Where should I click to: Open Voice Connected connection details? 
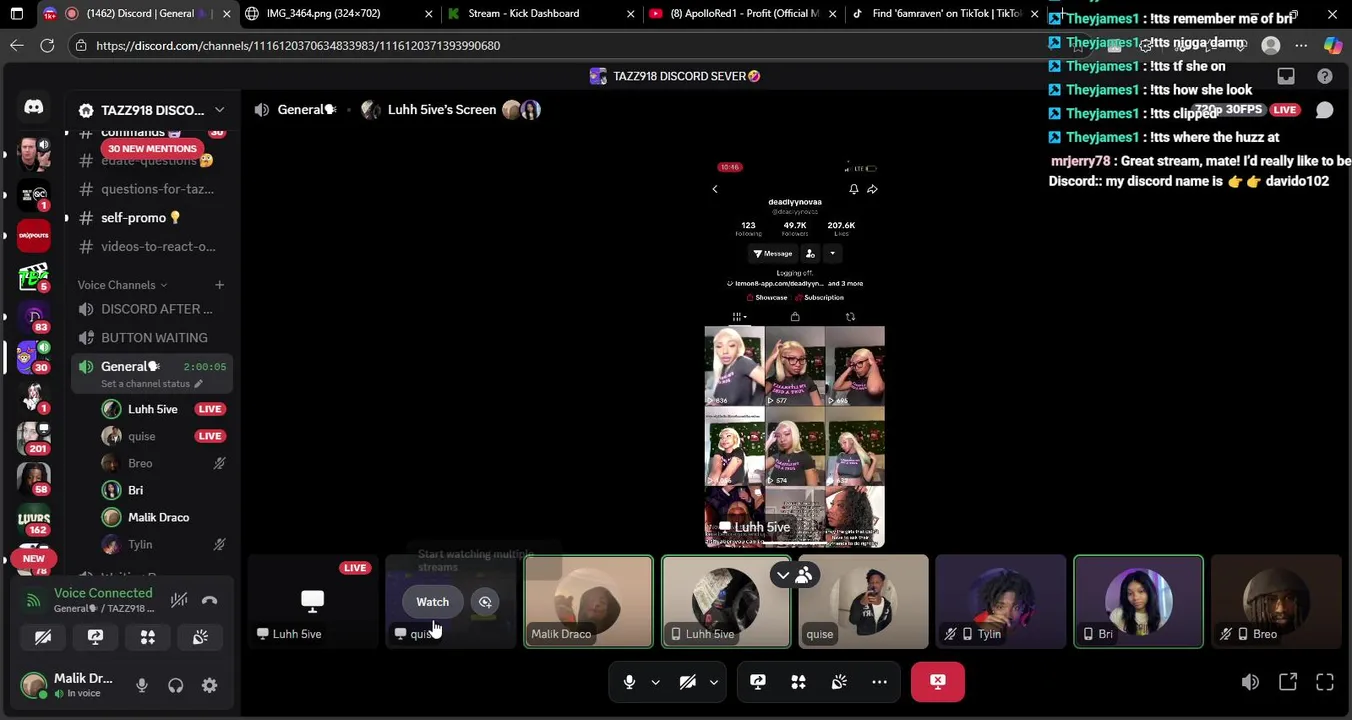(x=103, y=593)
